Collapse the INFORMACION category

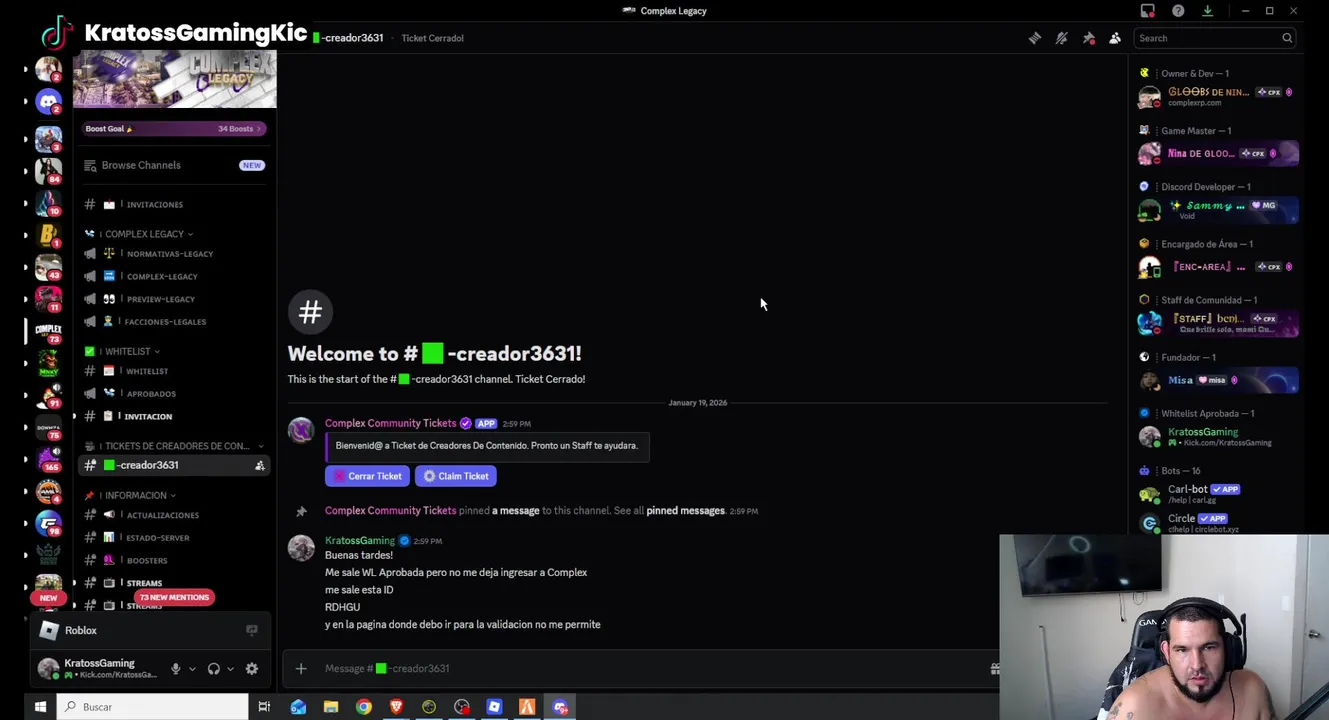138,495
